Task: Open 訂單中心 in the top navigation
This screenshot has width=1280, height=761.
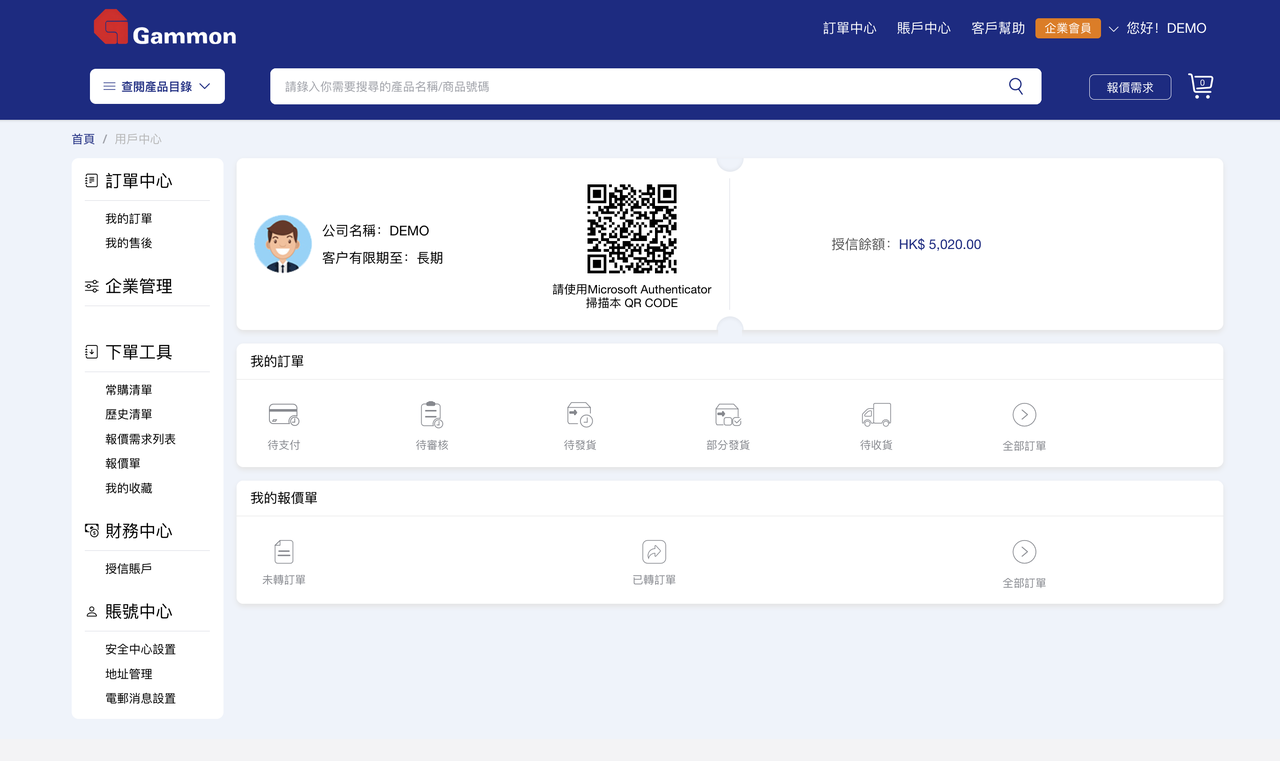Action: pos(849,28)
